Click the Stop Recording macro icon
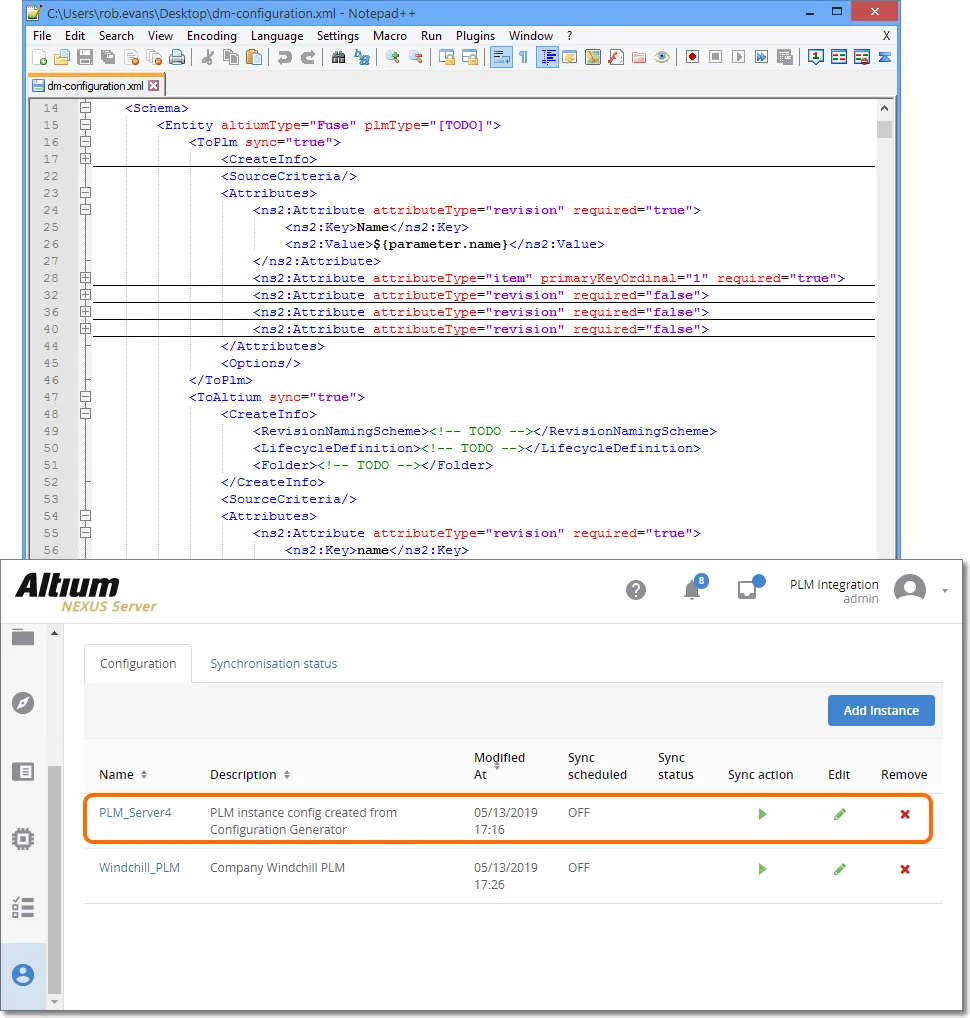This screenshot has height=1018, width=970. coord(715,58)
